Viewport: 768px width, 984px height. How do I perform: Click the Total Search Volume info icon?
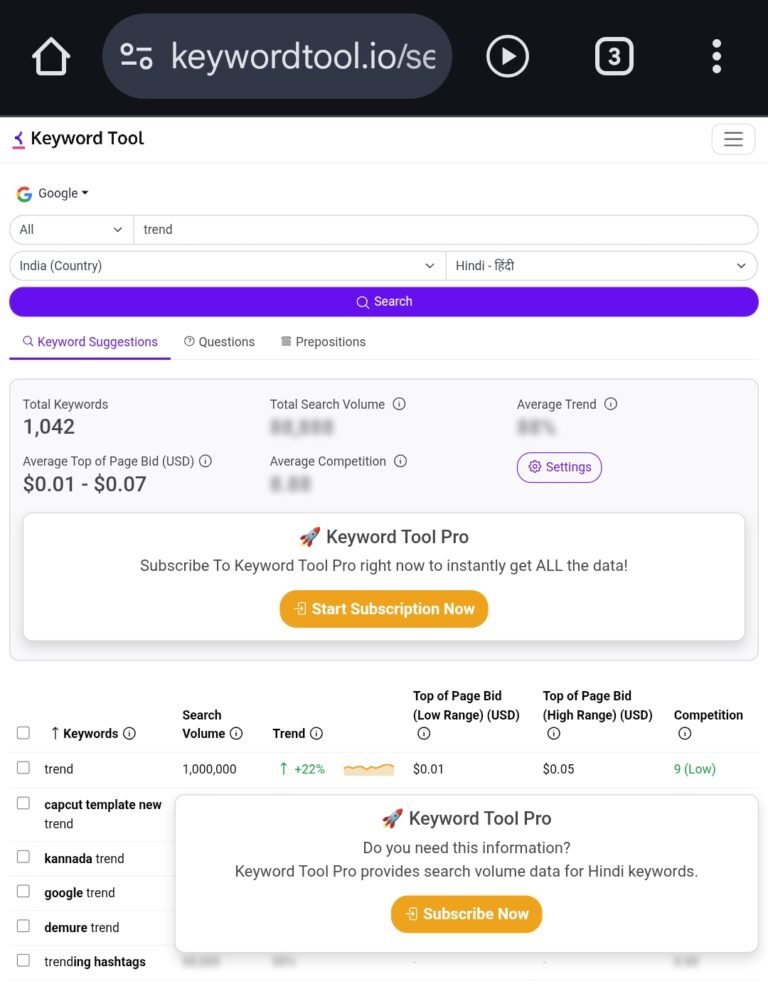[399, 404]
